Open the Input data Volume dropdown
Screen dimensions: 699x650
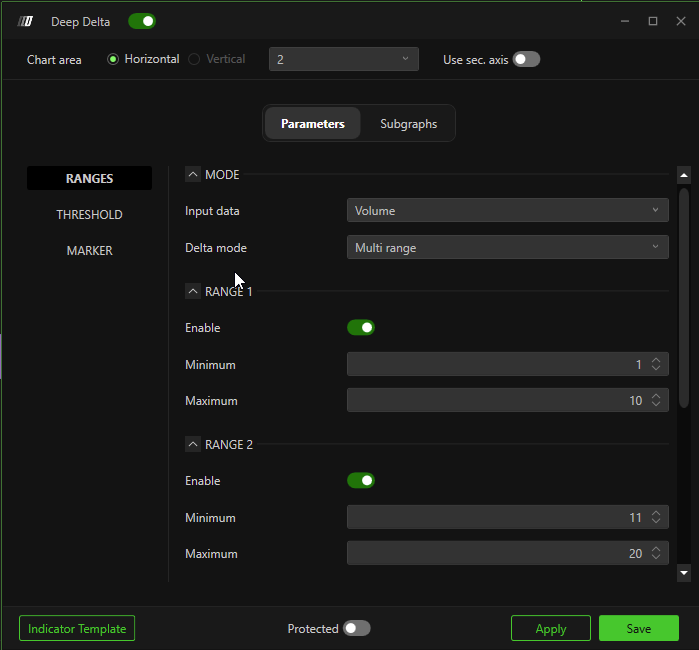507,210
